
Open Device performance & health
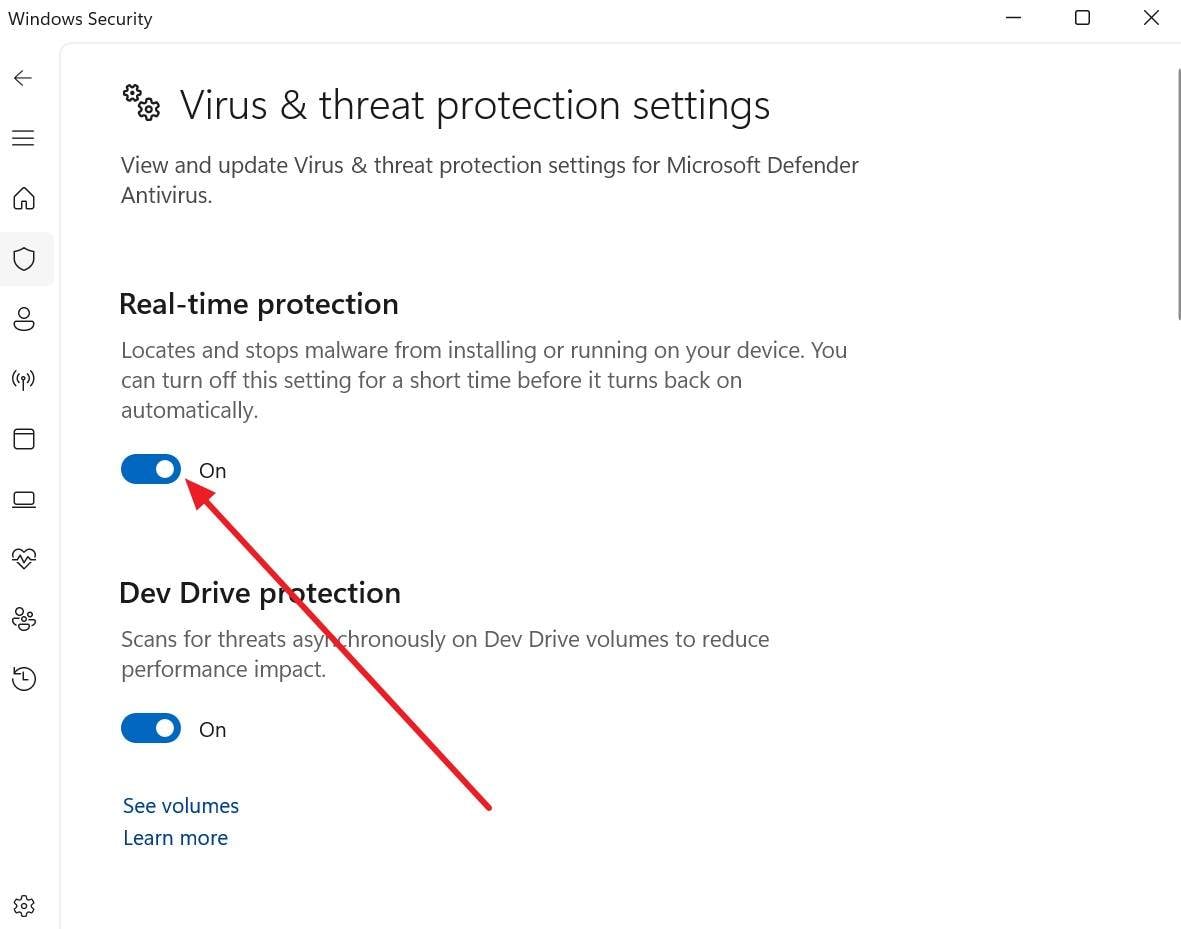[23, 559]
